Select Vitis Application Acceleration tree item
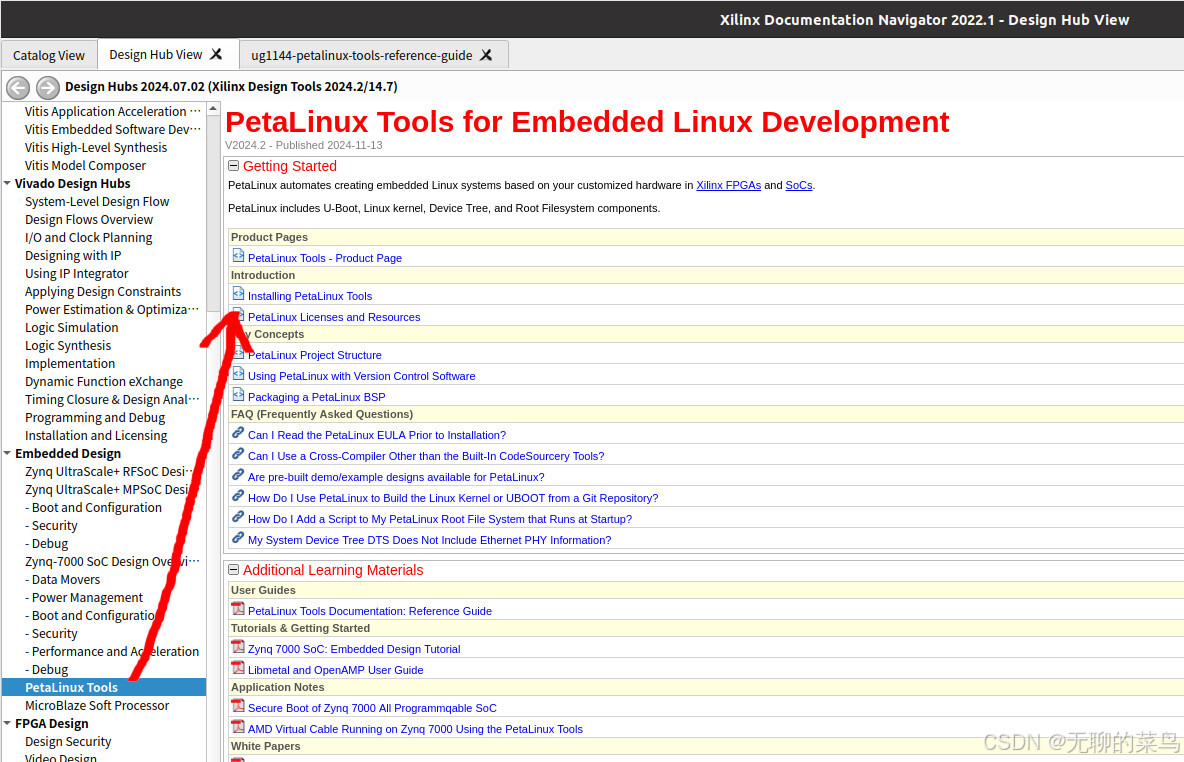This screenshot has width=1184, height=762. click(113, 111)
